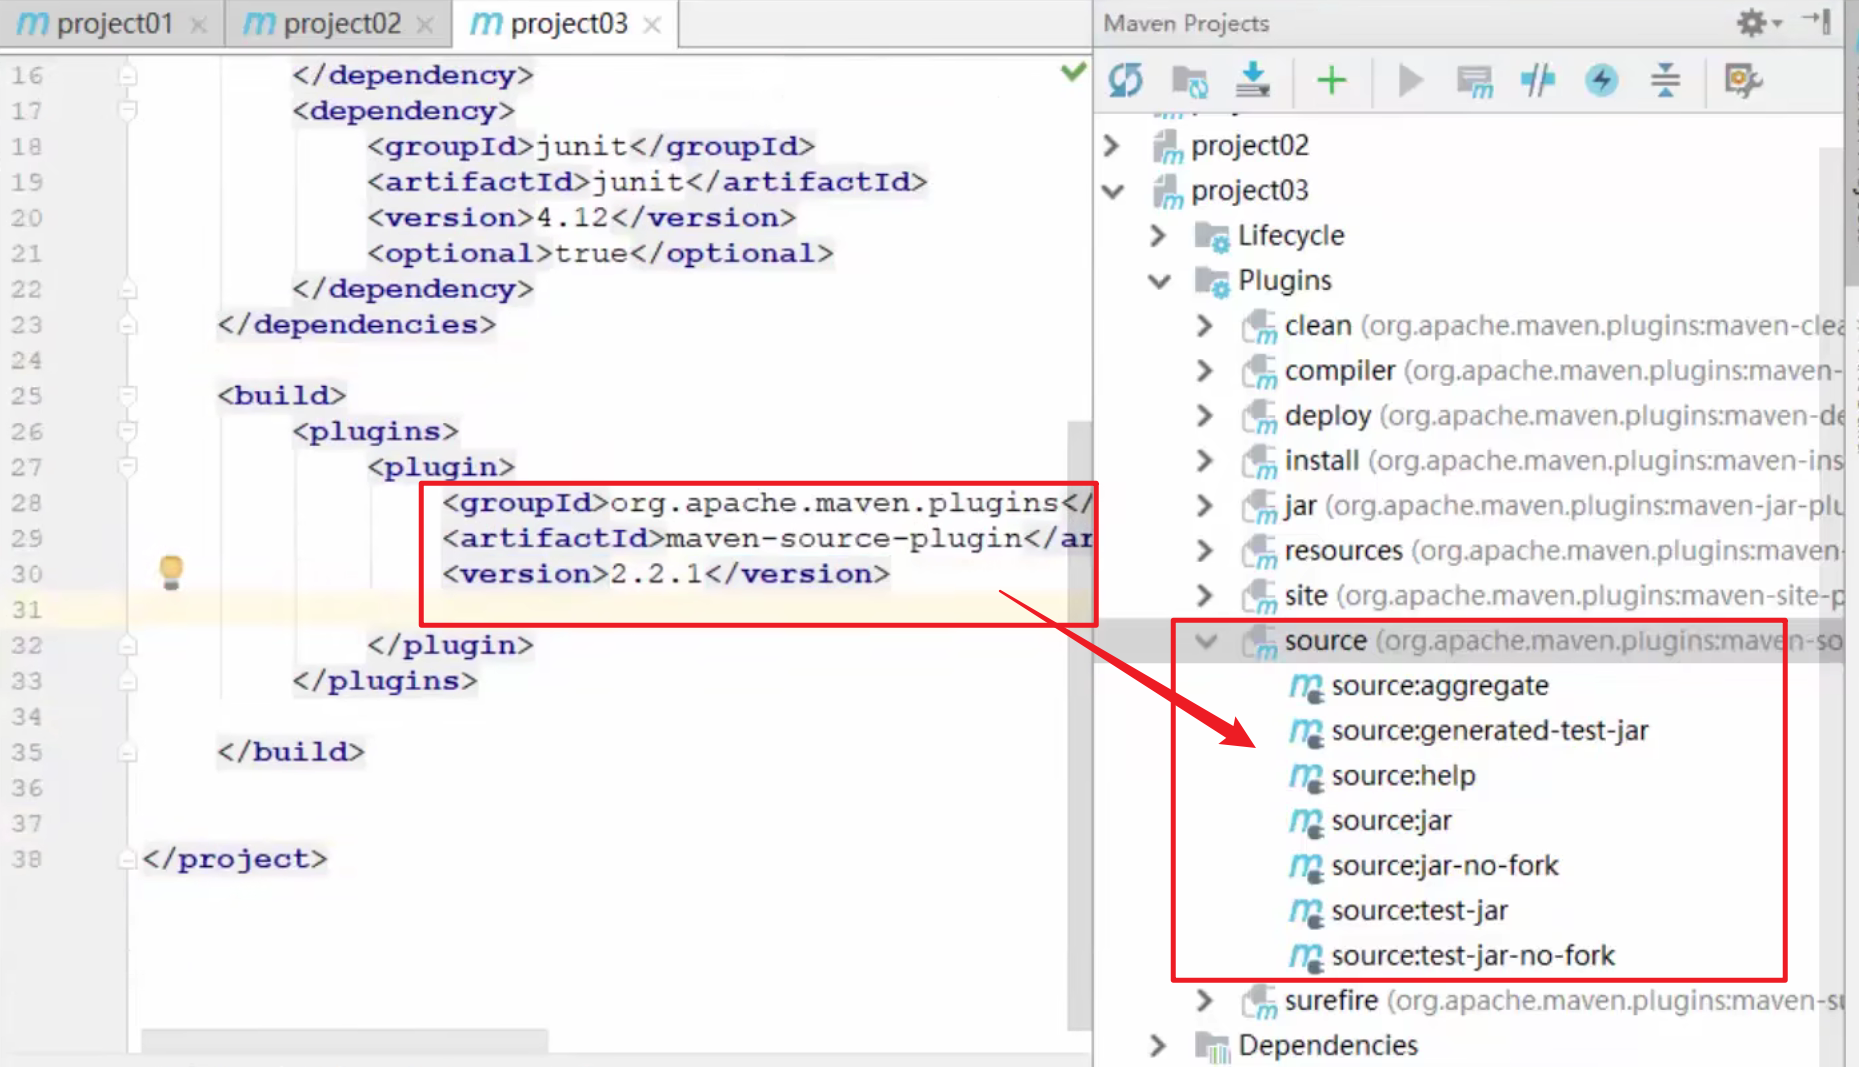Close the project01 tab
The width and height of the screenshot is (1859, 1067).
coord(198,25)
